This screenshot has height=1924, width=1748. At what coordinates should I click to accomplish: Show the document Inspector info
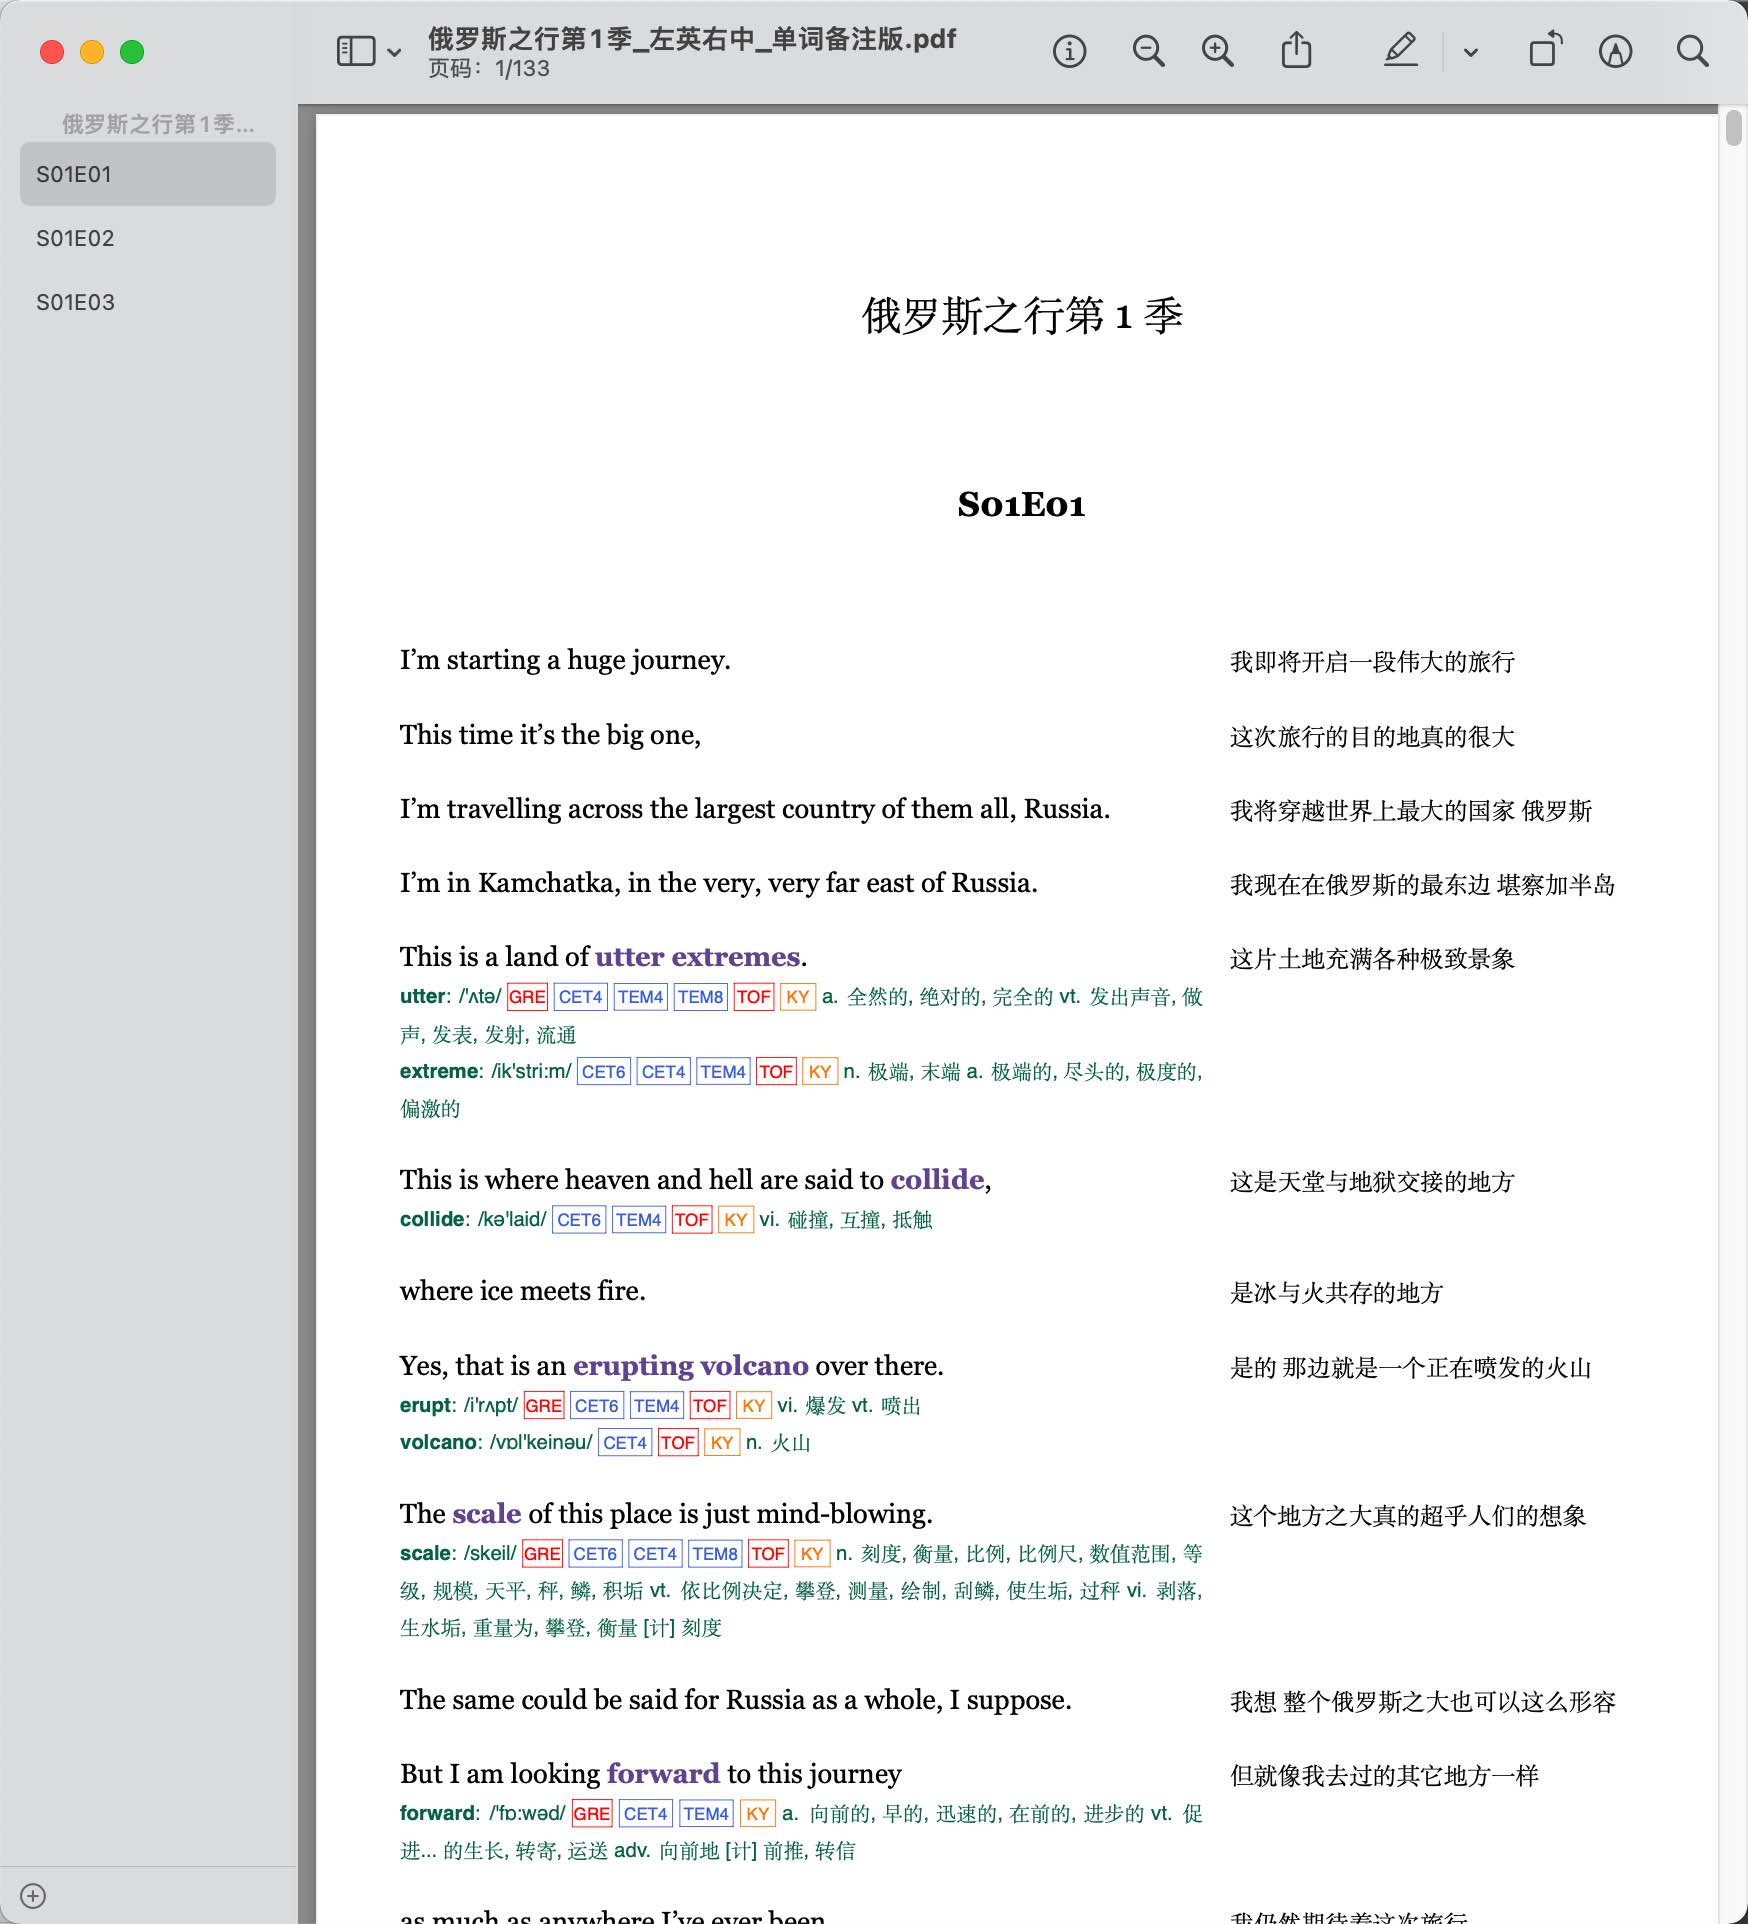pos(1069,51)
